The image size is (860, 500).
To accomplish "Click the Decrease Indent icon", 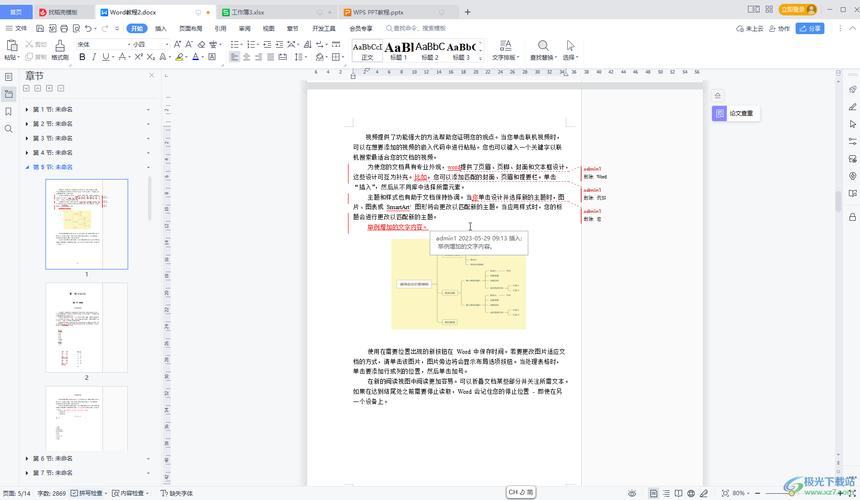I will pos(267,44).
